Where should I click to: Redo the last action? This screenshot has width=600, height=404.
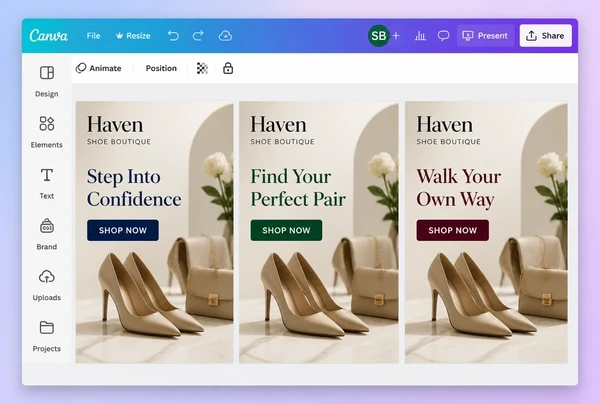pos(198,36)
